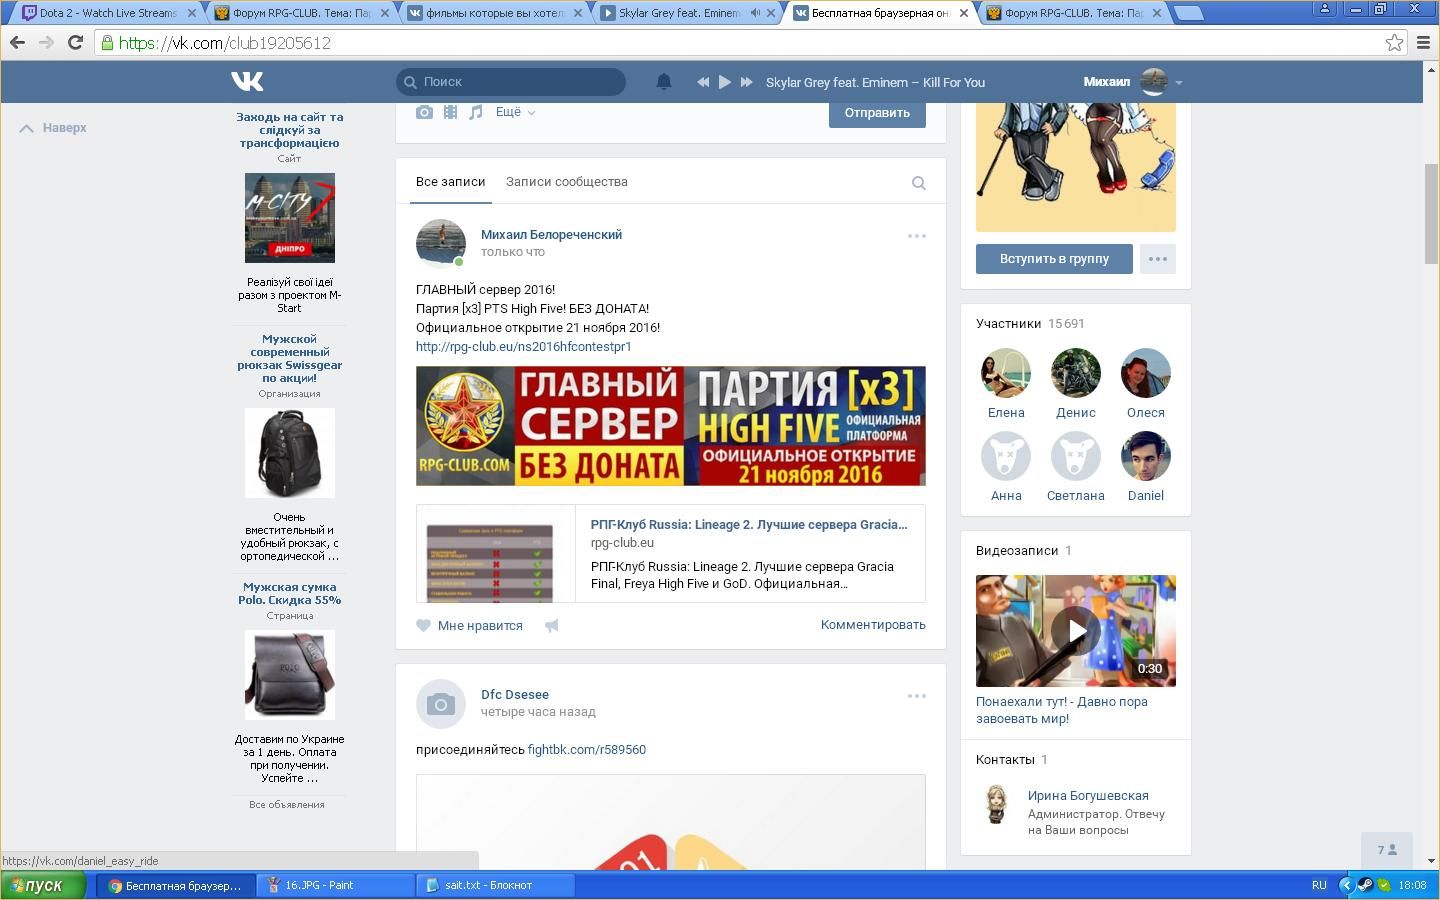
Task: Like the post with Мне нравится
Action: coord(470,625)
